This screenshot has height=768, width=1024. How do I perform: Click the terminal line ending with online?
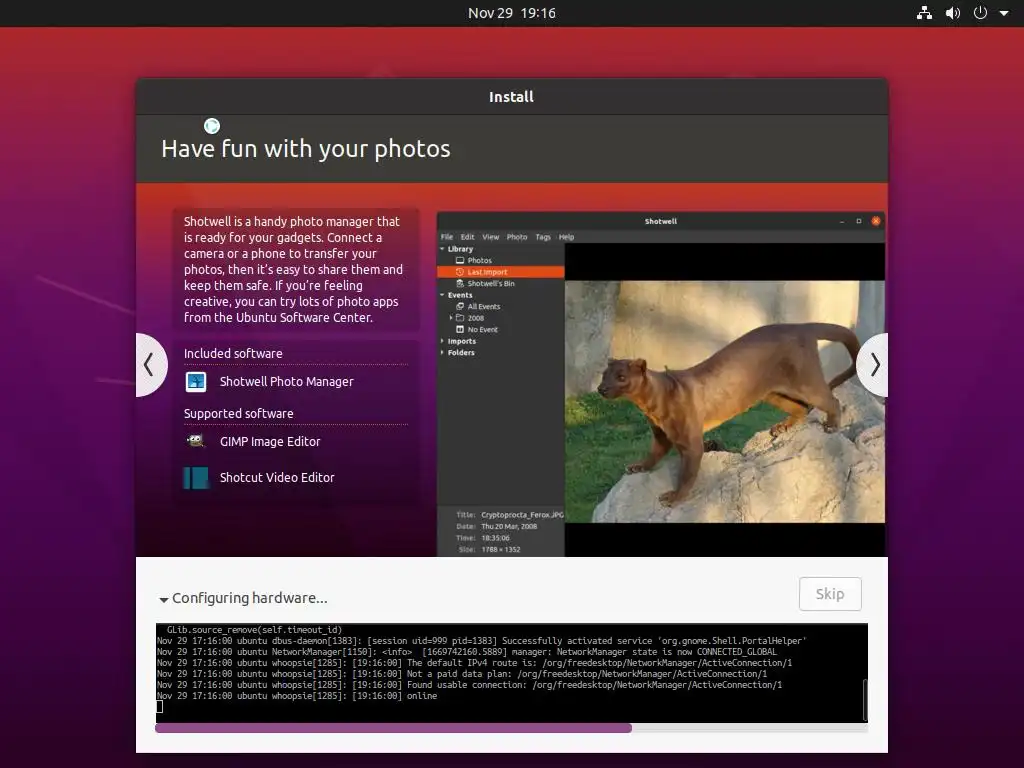pyautogui.click(x=297, y=696)
